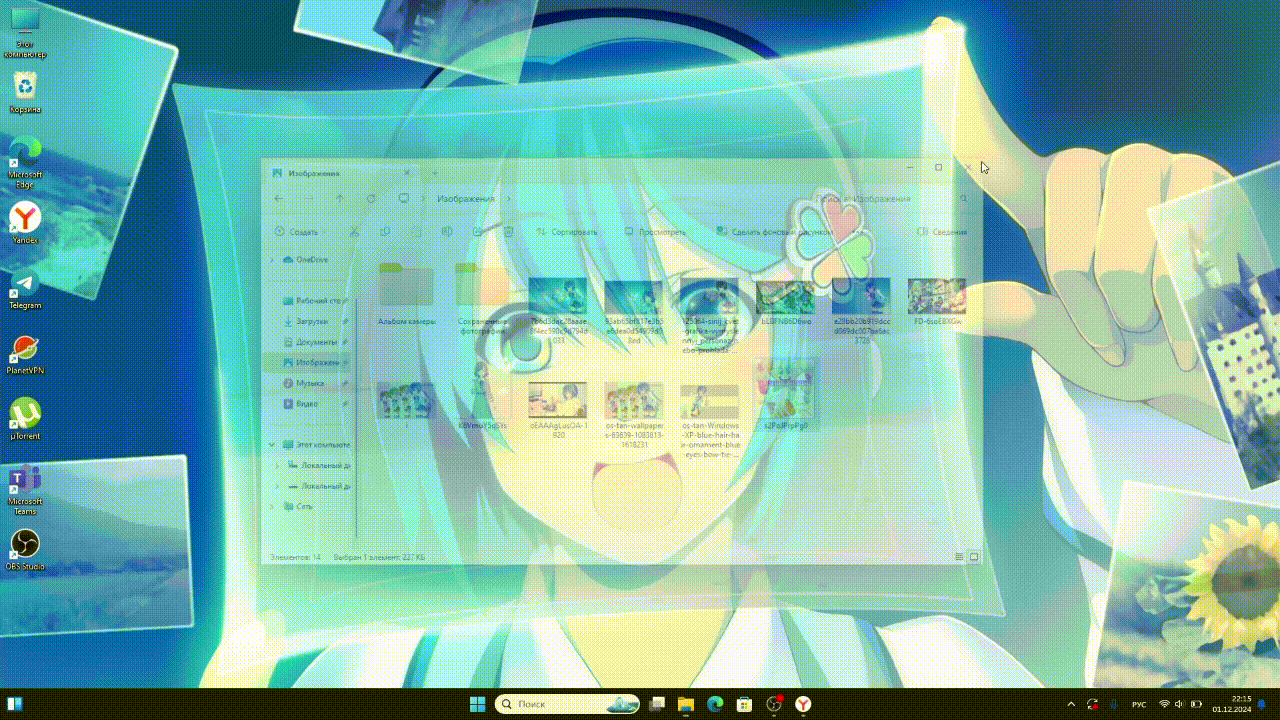Screen dimensions: 1280x720
Task: Open the notifications bell in the taskbar
Action: (x=1262, y=704)
